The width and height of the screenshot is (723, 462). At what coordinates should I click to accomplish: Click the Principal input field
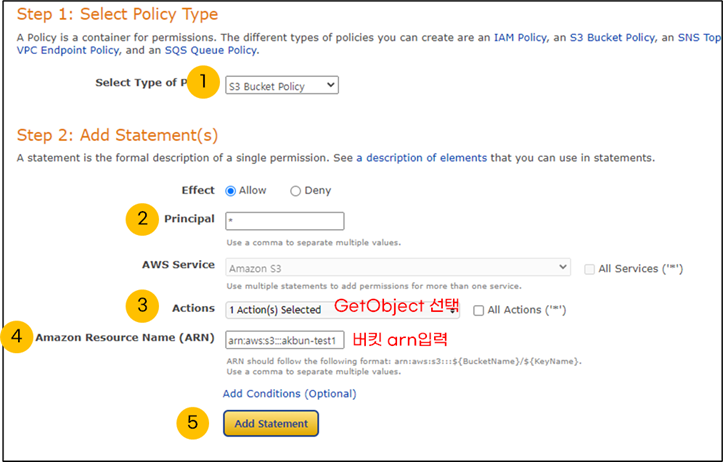[x=284, y=221]
